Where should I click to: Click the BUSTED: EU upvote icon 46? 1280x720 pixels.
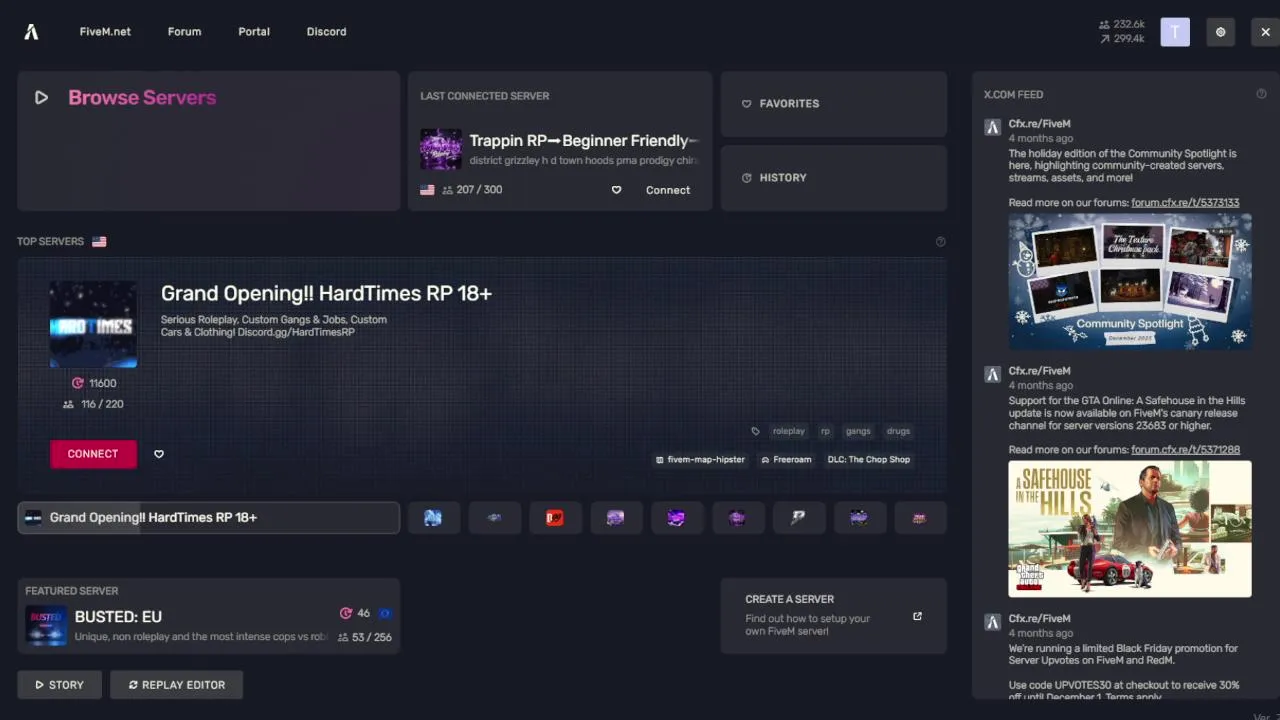coord(346,613)
